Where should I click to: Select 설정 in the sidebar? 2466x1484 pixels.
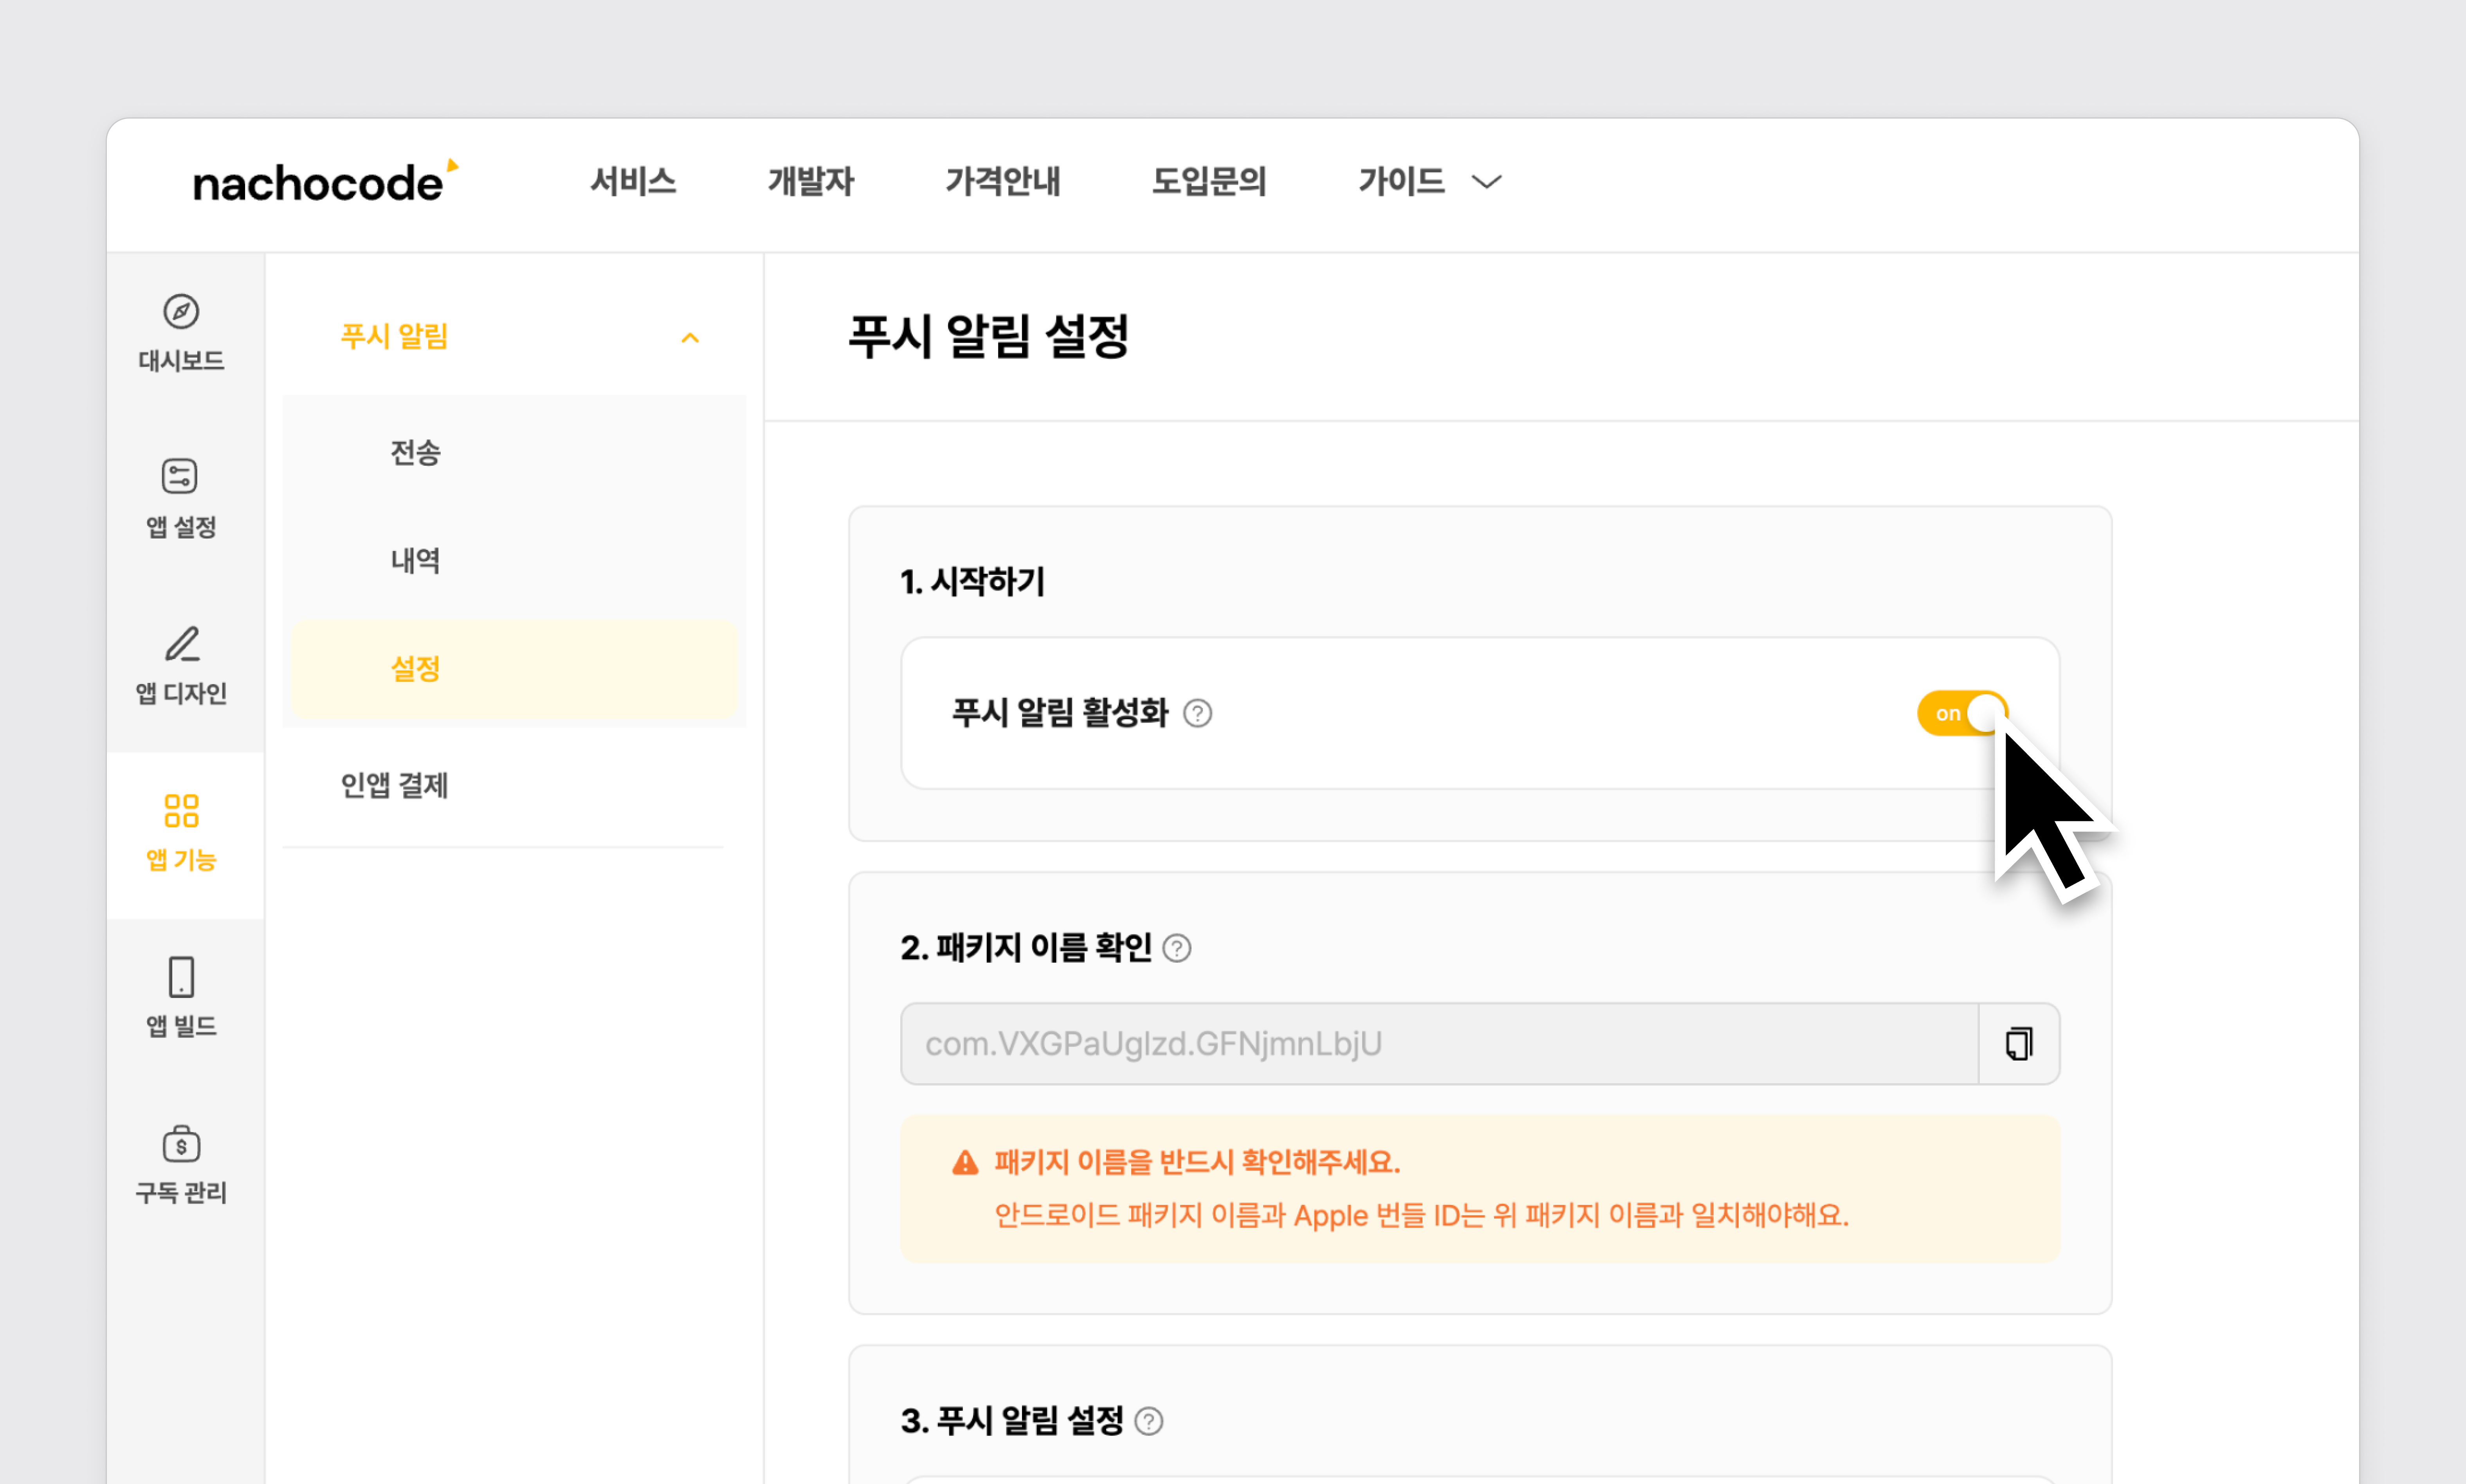(x=515, y=669)
